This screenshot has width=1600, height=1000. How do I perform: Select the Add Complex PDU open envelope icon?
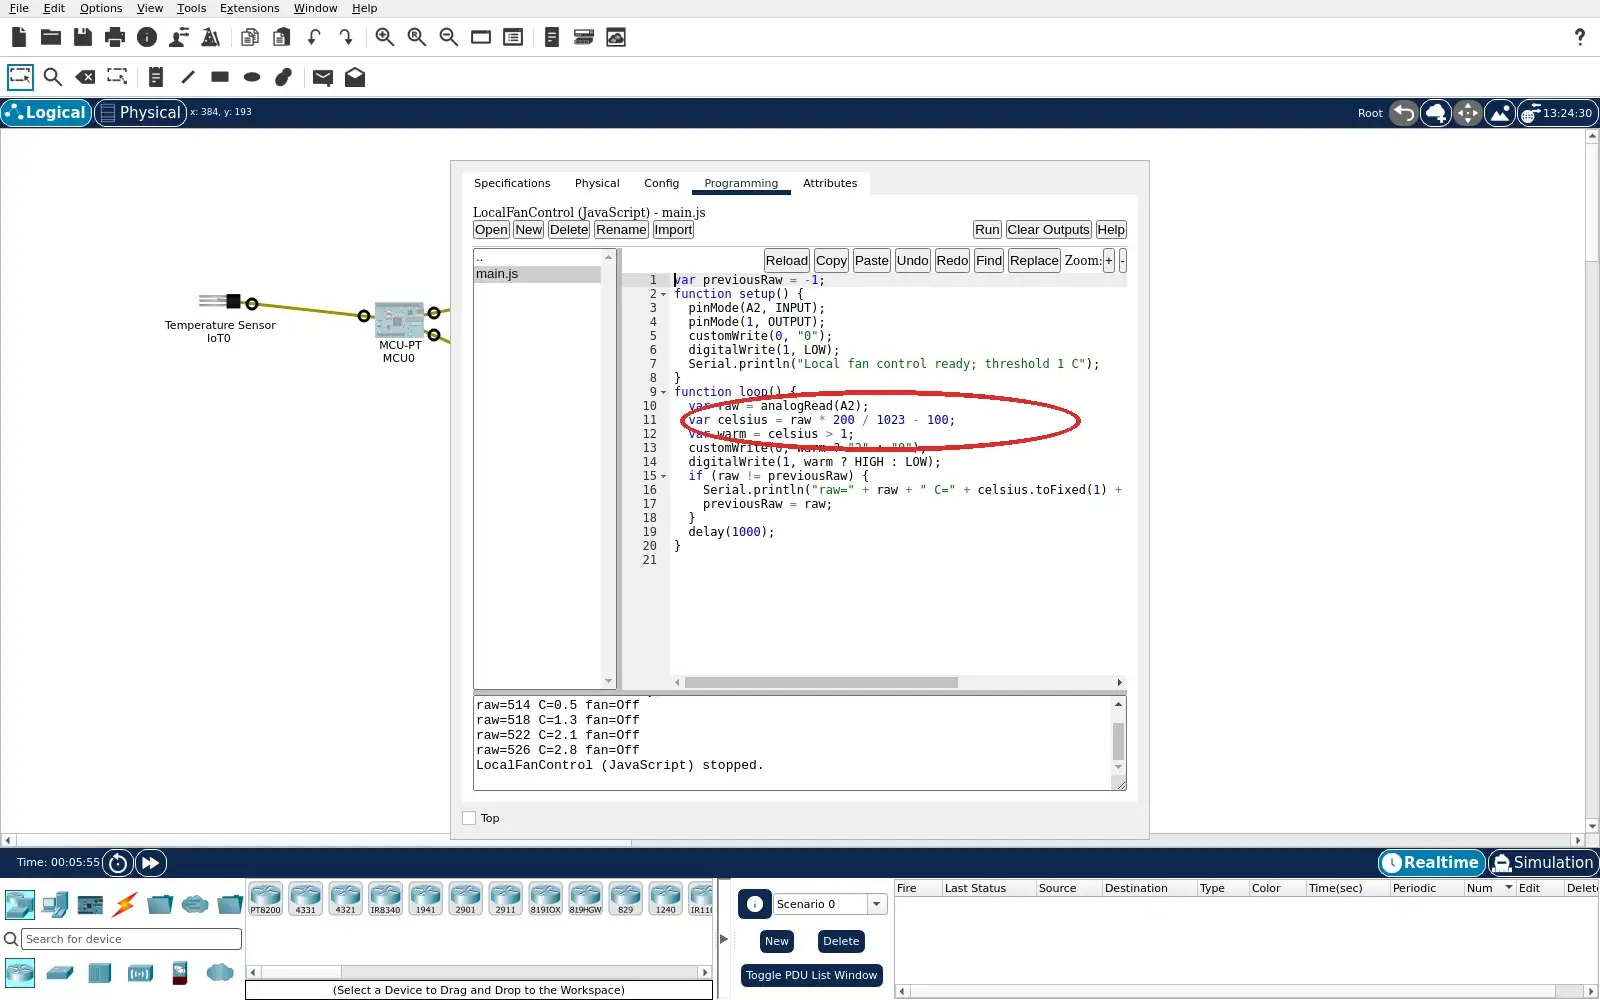tap(355, 77)
